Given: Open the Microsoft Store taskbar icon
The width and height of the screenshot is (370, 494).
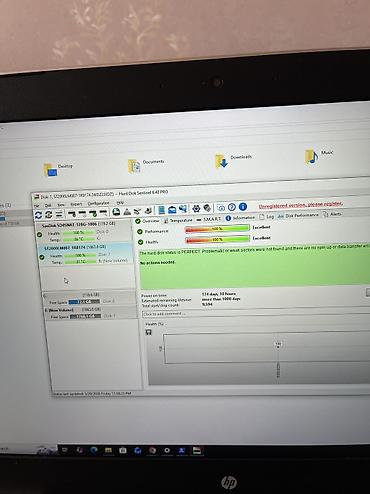Looking at the screenshot, I should coord(123,451).
